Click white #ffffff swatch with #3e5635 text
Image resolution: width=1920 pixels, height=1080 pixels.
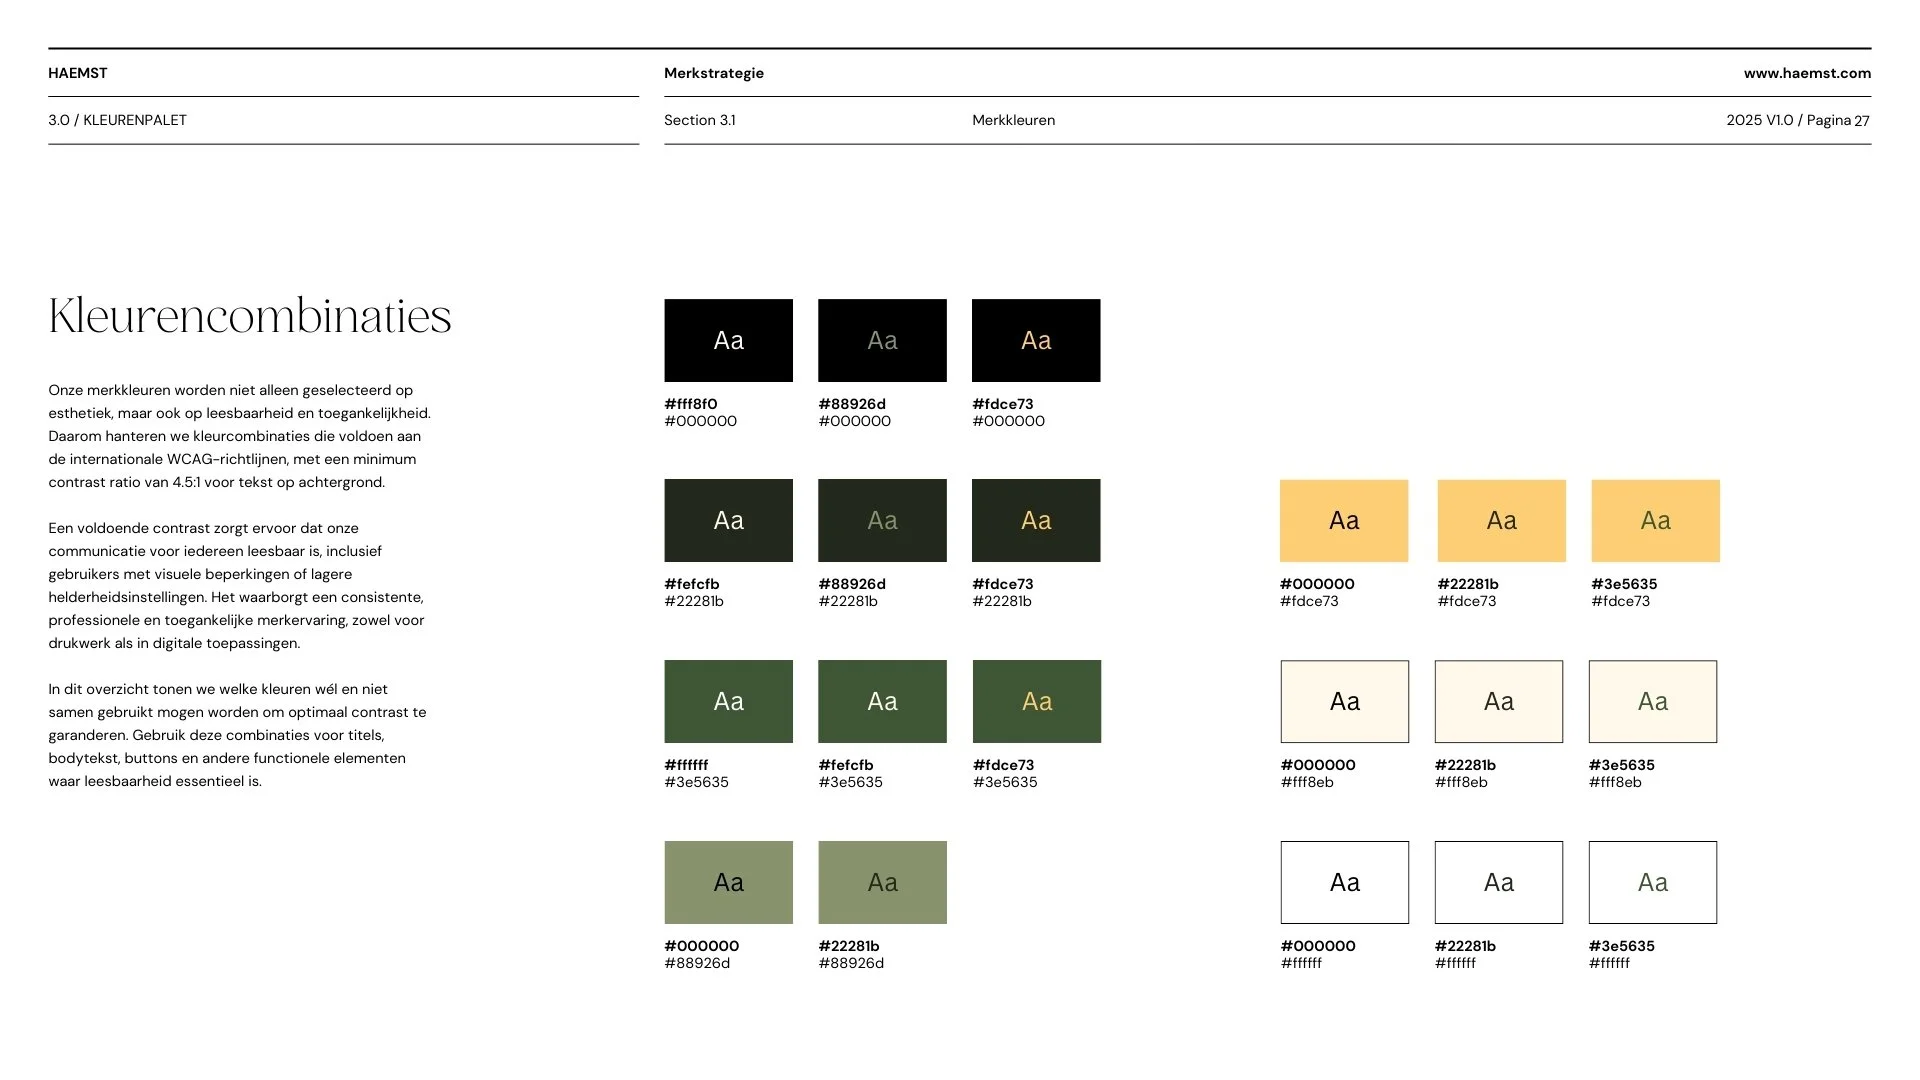1652,882
